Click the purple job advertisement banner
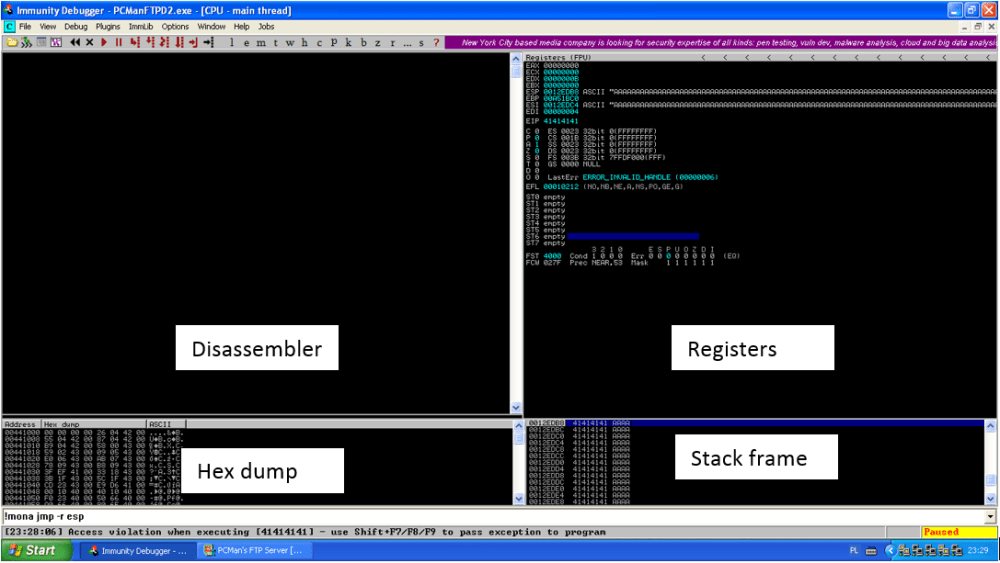 tap(722, 43)
